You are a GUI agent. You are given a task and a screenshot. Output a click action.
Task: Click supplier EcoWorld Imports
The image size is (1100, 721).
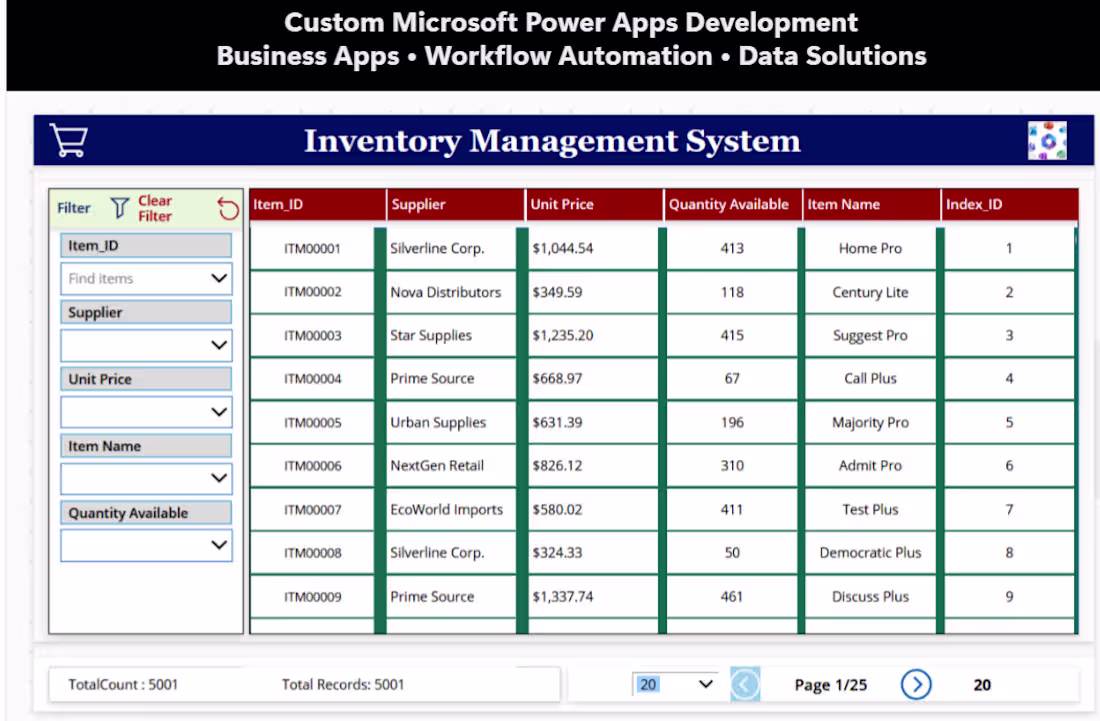(446, 509)
